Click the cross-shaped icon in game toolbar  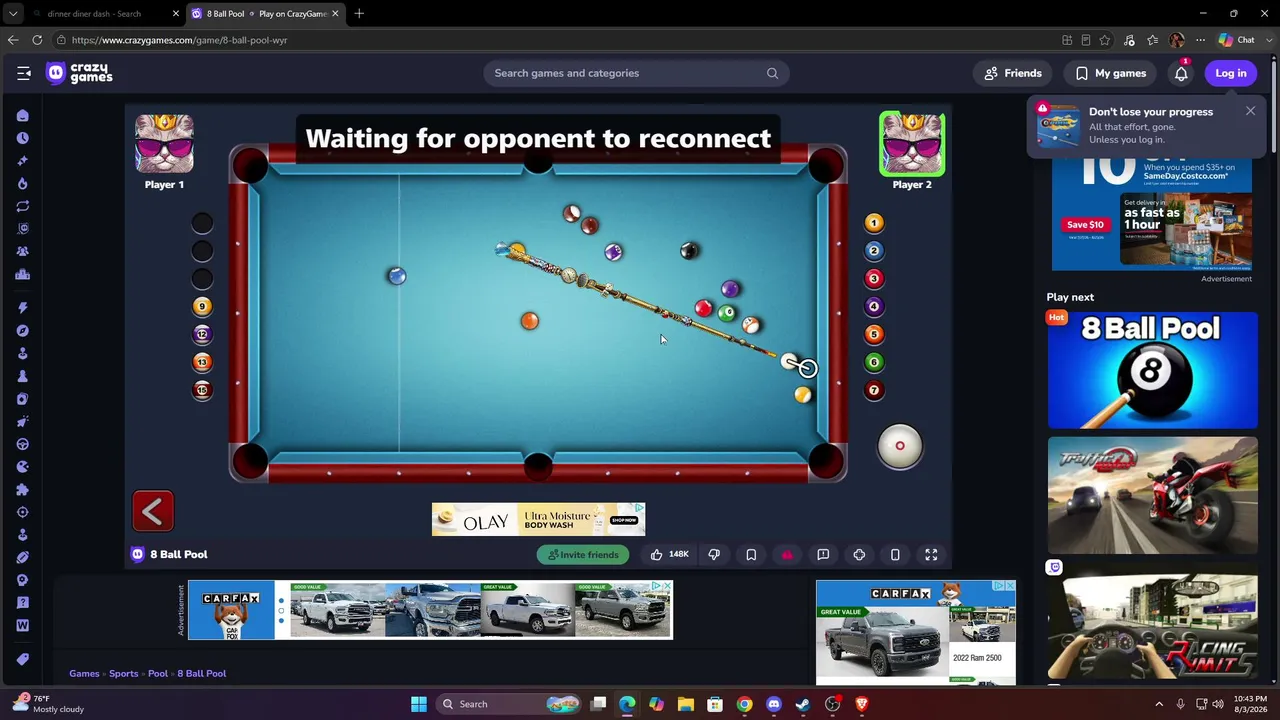pos(859,554)
